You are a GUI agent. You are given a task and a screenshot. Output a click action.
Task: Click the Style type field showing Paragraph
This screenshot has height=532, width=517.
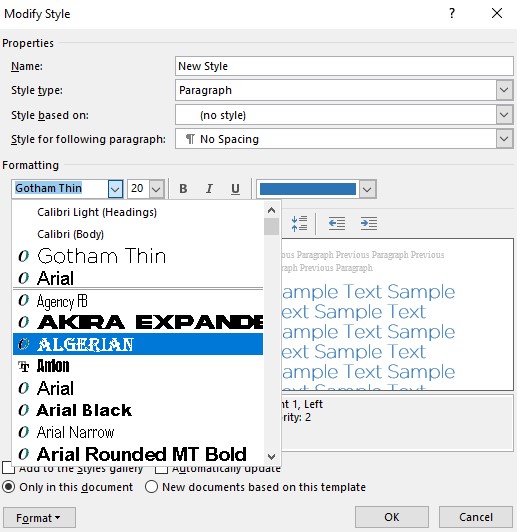[336, 90]
